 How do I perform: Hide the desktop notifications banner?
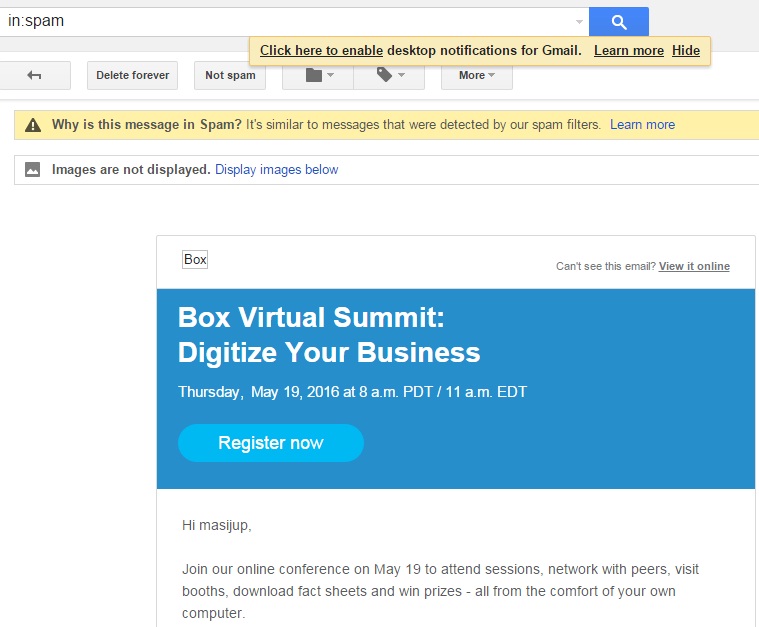coord(686,50)
